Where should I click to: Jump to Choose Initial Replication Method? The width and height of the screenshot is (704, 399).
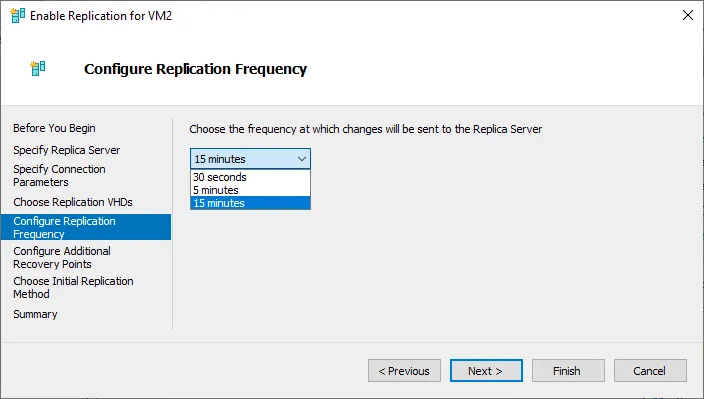click(73, 287)
